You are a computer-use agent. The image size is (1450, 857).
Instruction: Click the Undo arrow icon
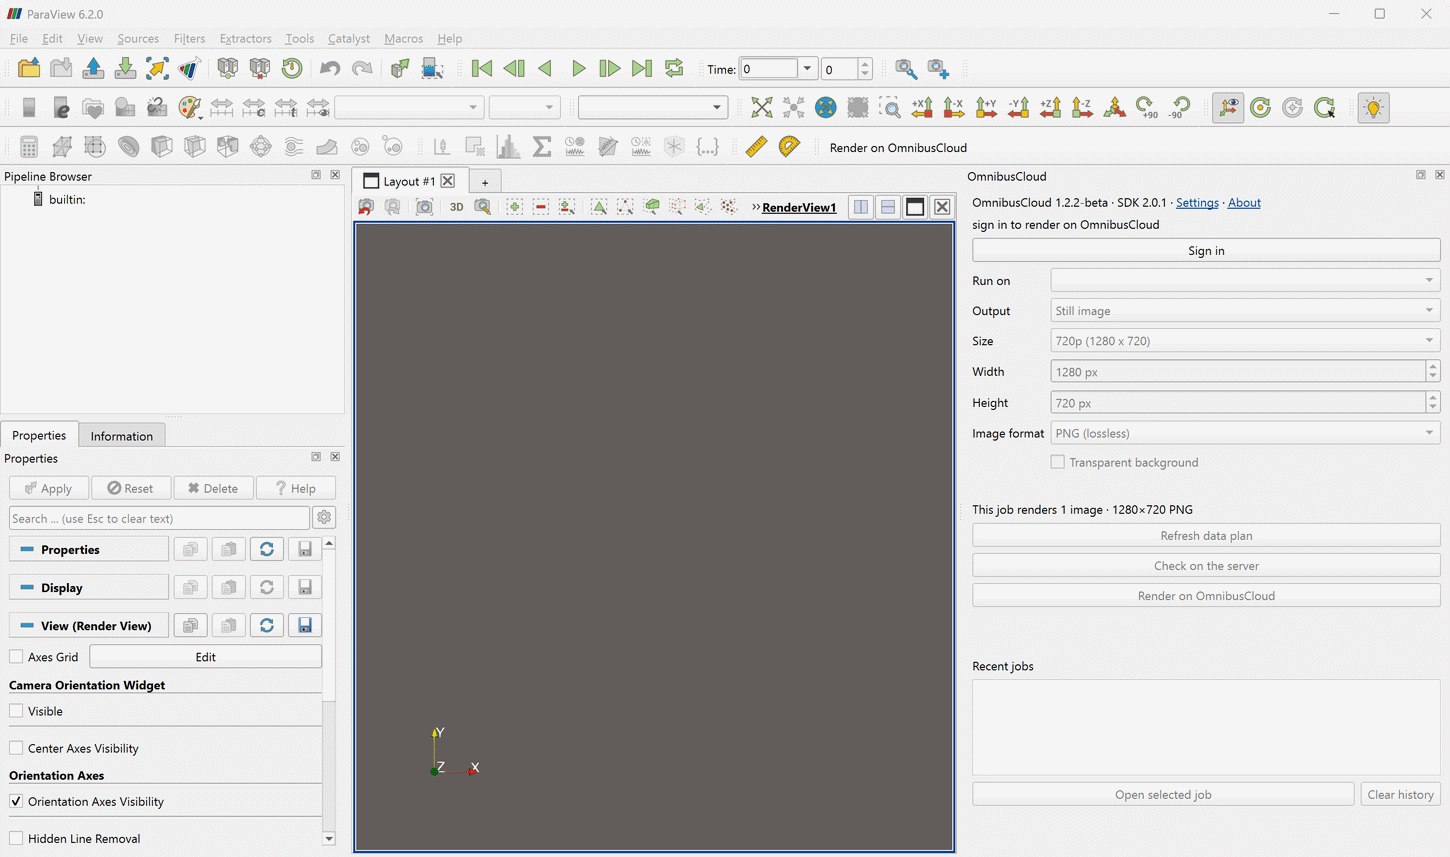tap(330, 68)
